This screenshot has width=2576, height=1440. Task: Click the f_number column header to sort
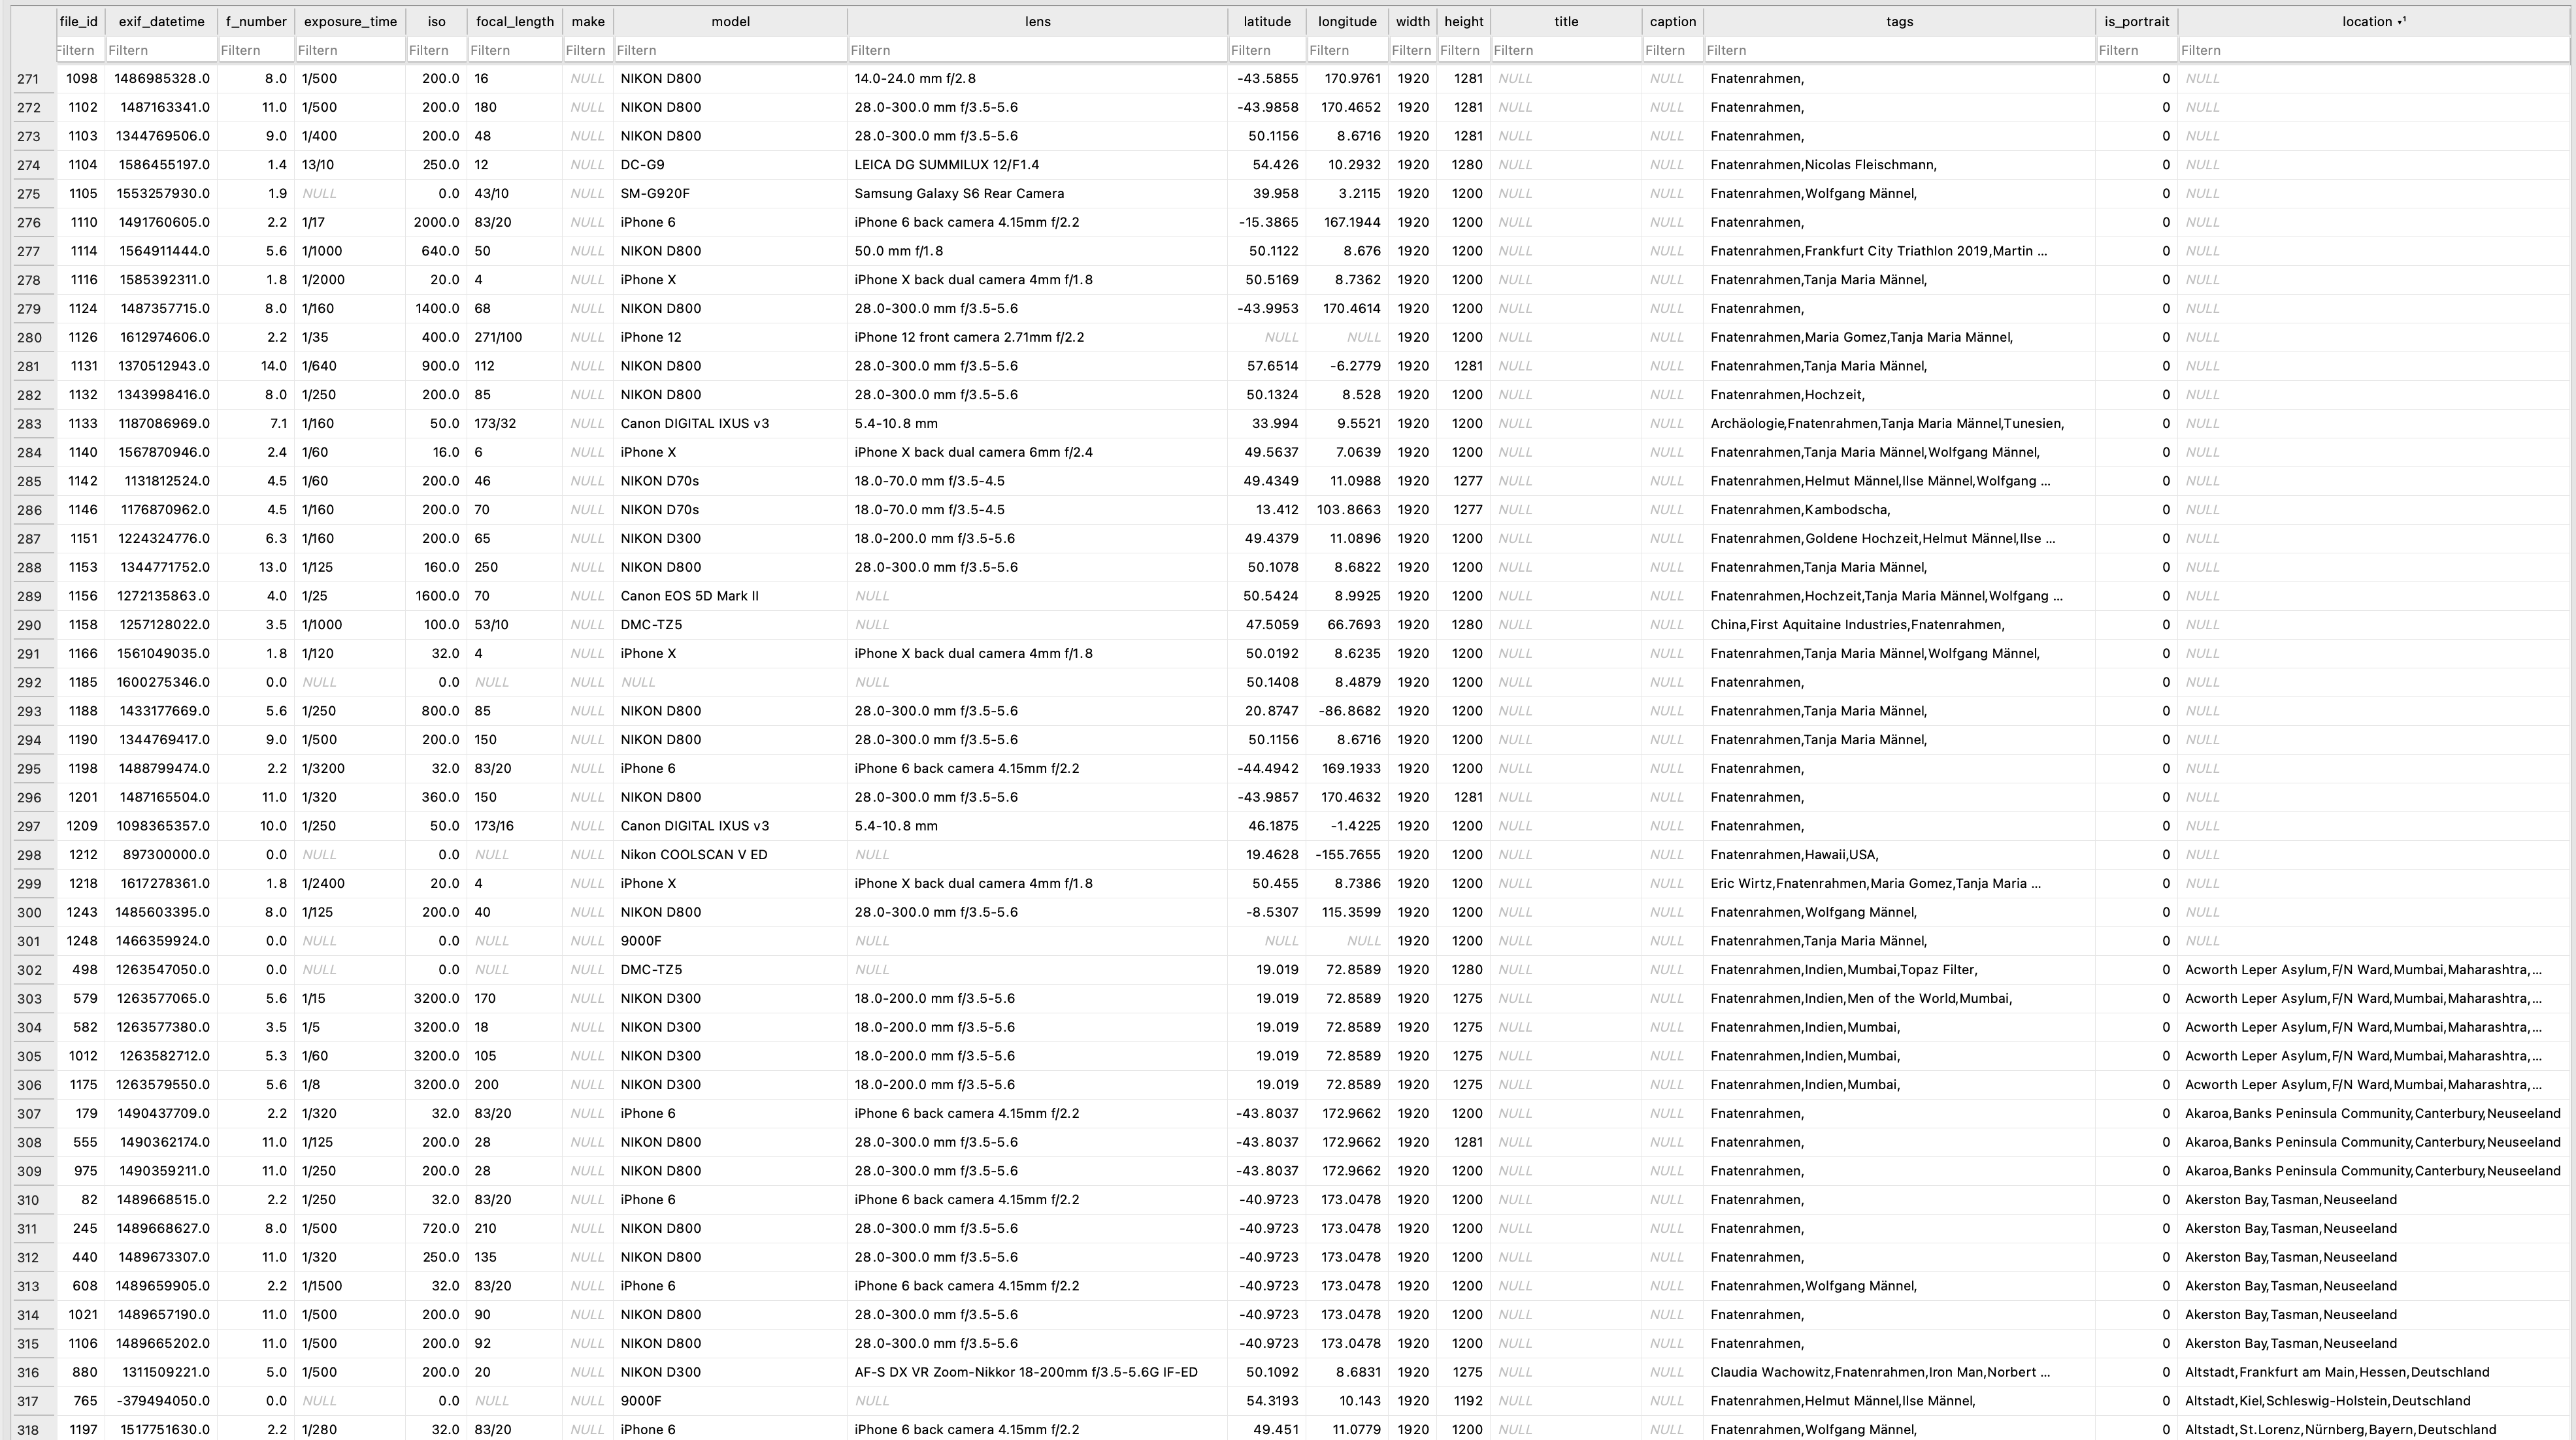pyautogui.click(x=255, y=21)
